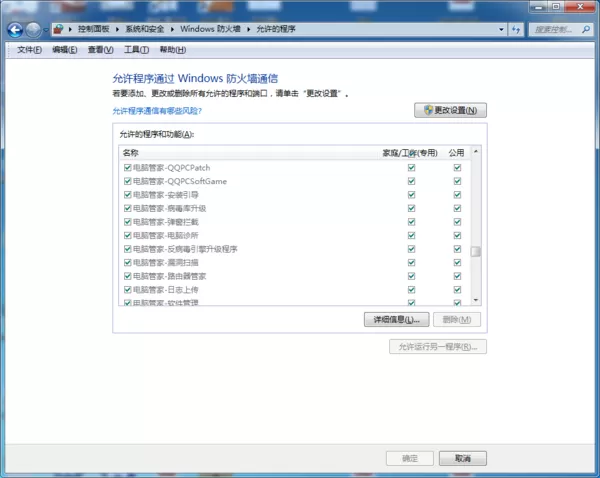This screenshot has width=600, height=478.
Task: Toggle the name checkbox for 电脑管家-病毒库升级
Action: [x=128, y=208]
